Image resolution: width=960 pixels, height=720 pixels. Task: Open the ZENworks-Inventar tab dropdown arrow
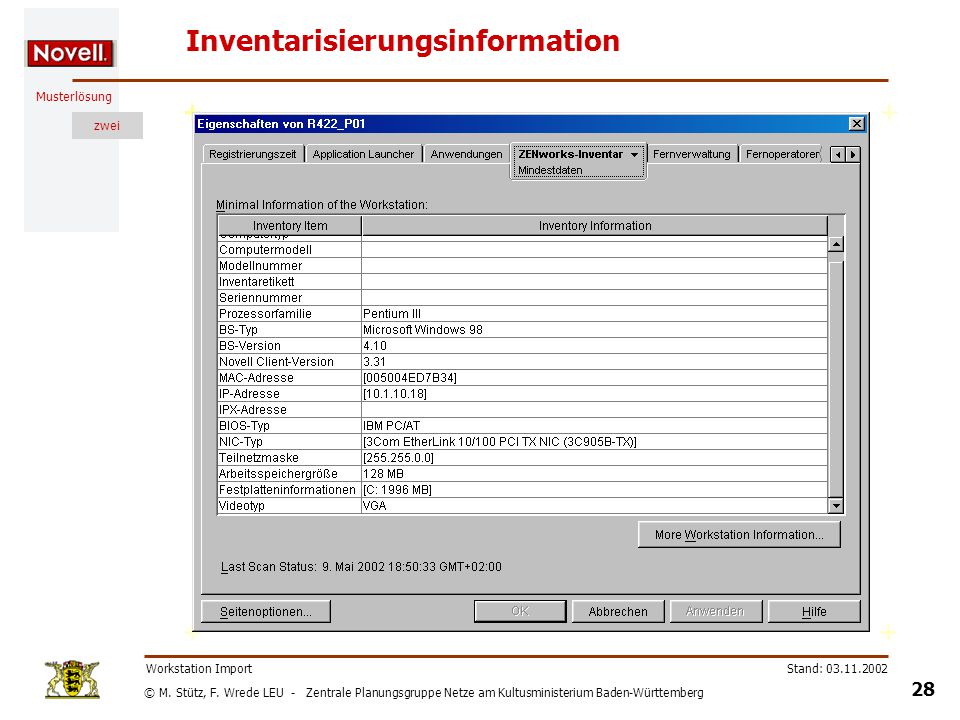click(635, 155)
